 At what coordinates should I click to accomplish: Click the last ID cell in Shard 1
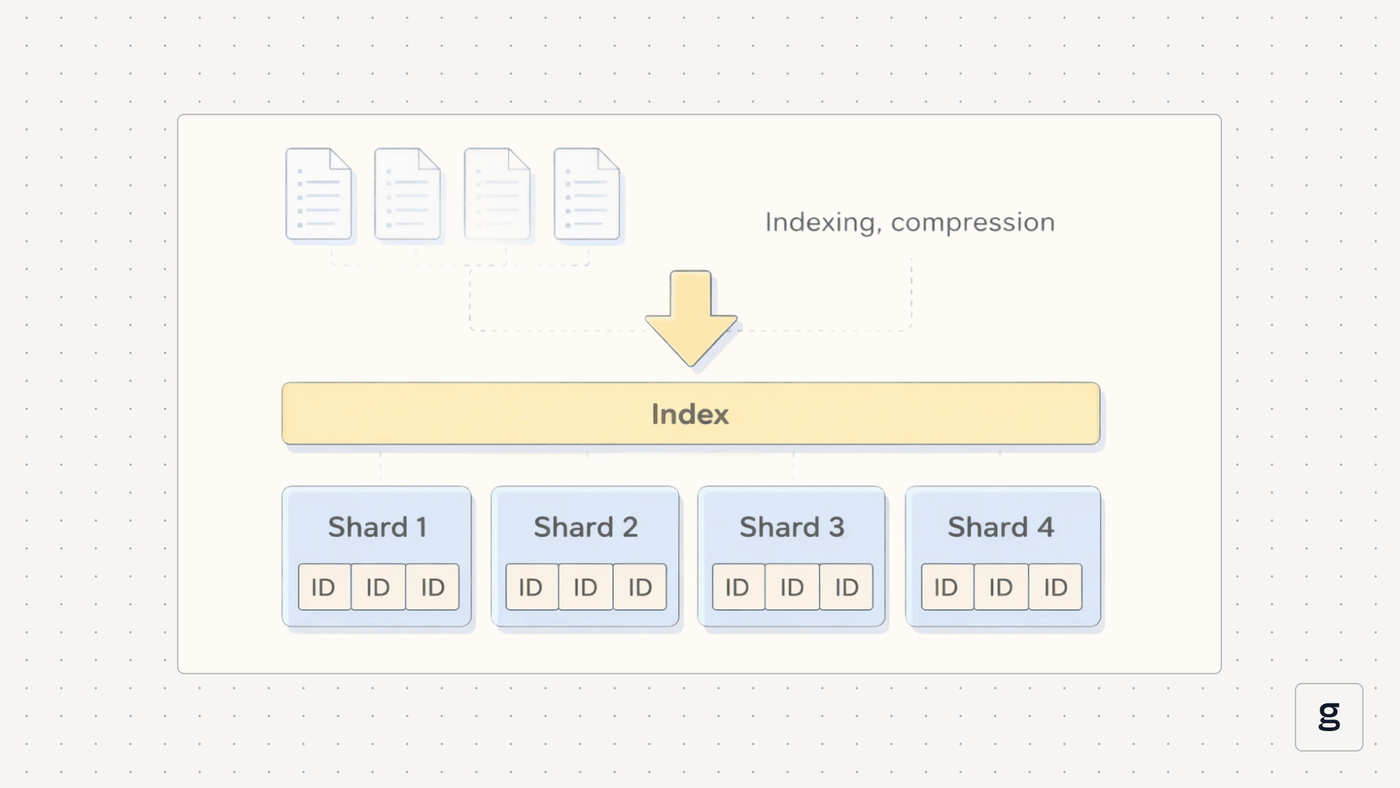(x=433, y=587)
